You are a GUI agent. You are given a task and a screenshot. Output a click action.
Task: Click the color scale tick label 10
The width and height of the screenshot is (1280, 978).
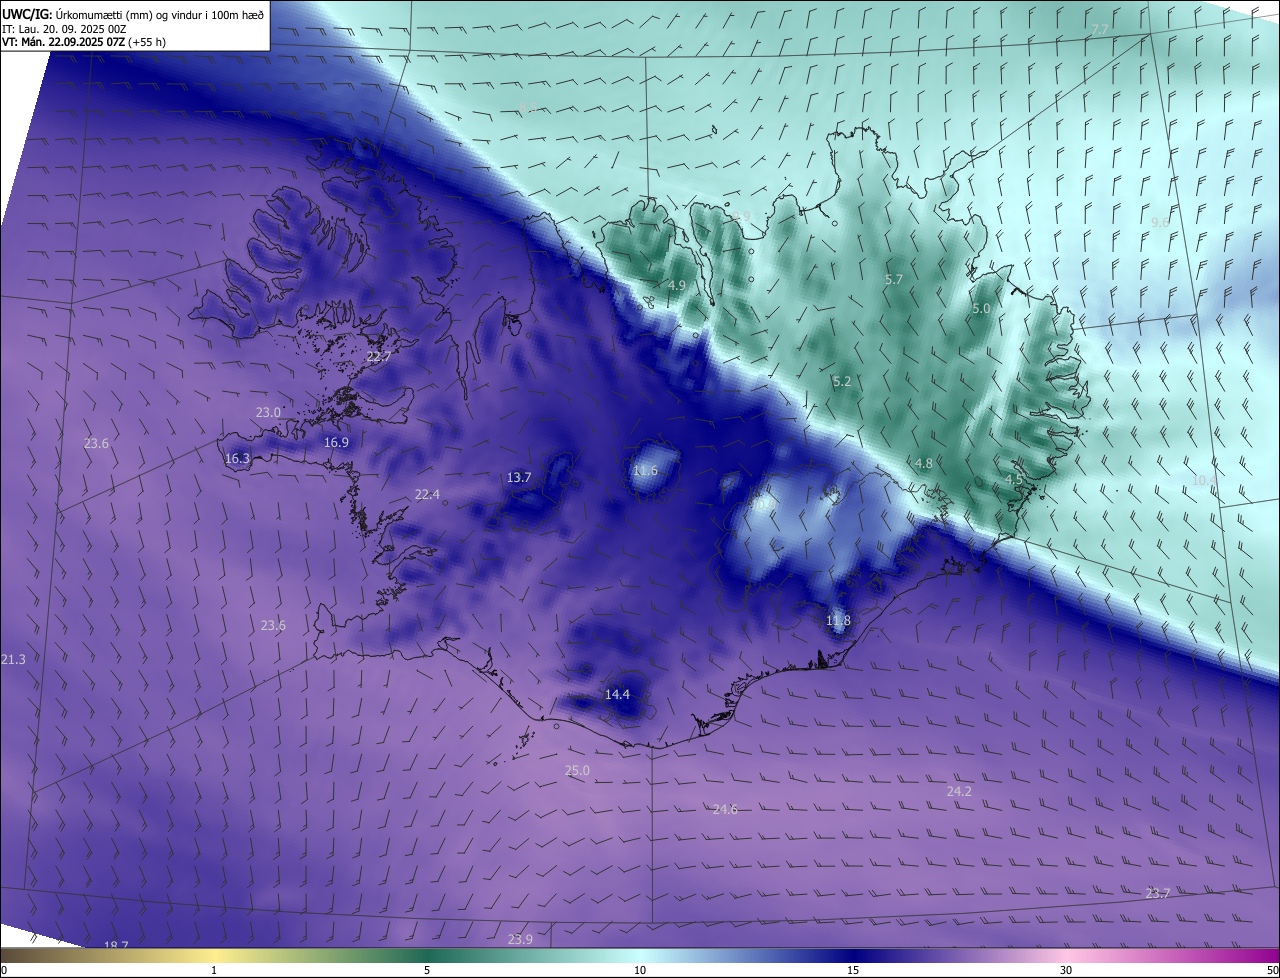click(x=640, y=970)
